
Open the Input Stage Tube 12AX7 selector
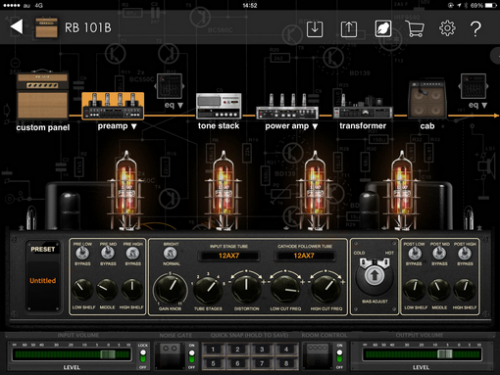pos(229,256)
